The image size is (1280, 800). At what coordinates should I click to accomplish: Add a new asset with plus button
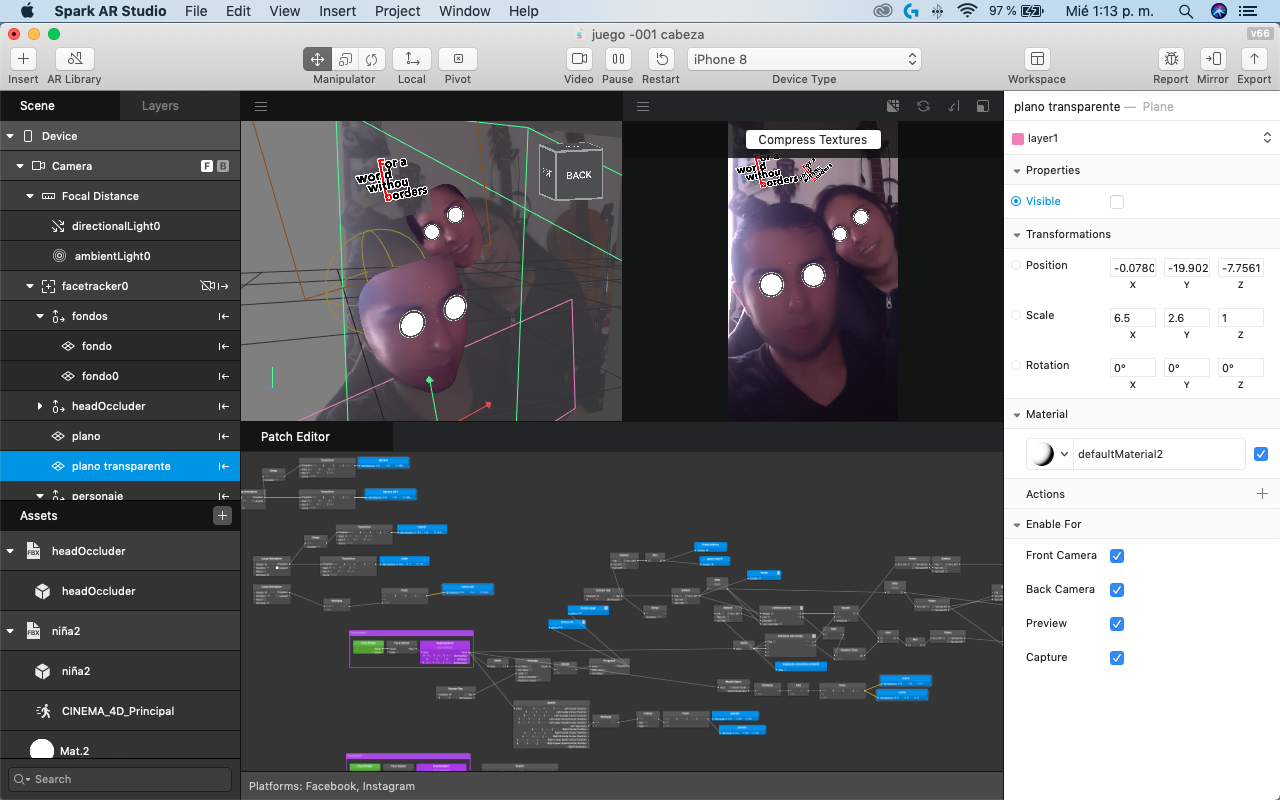(x=222, y=516)
